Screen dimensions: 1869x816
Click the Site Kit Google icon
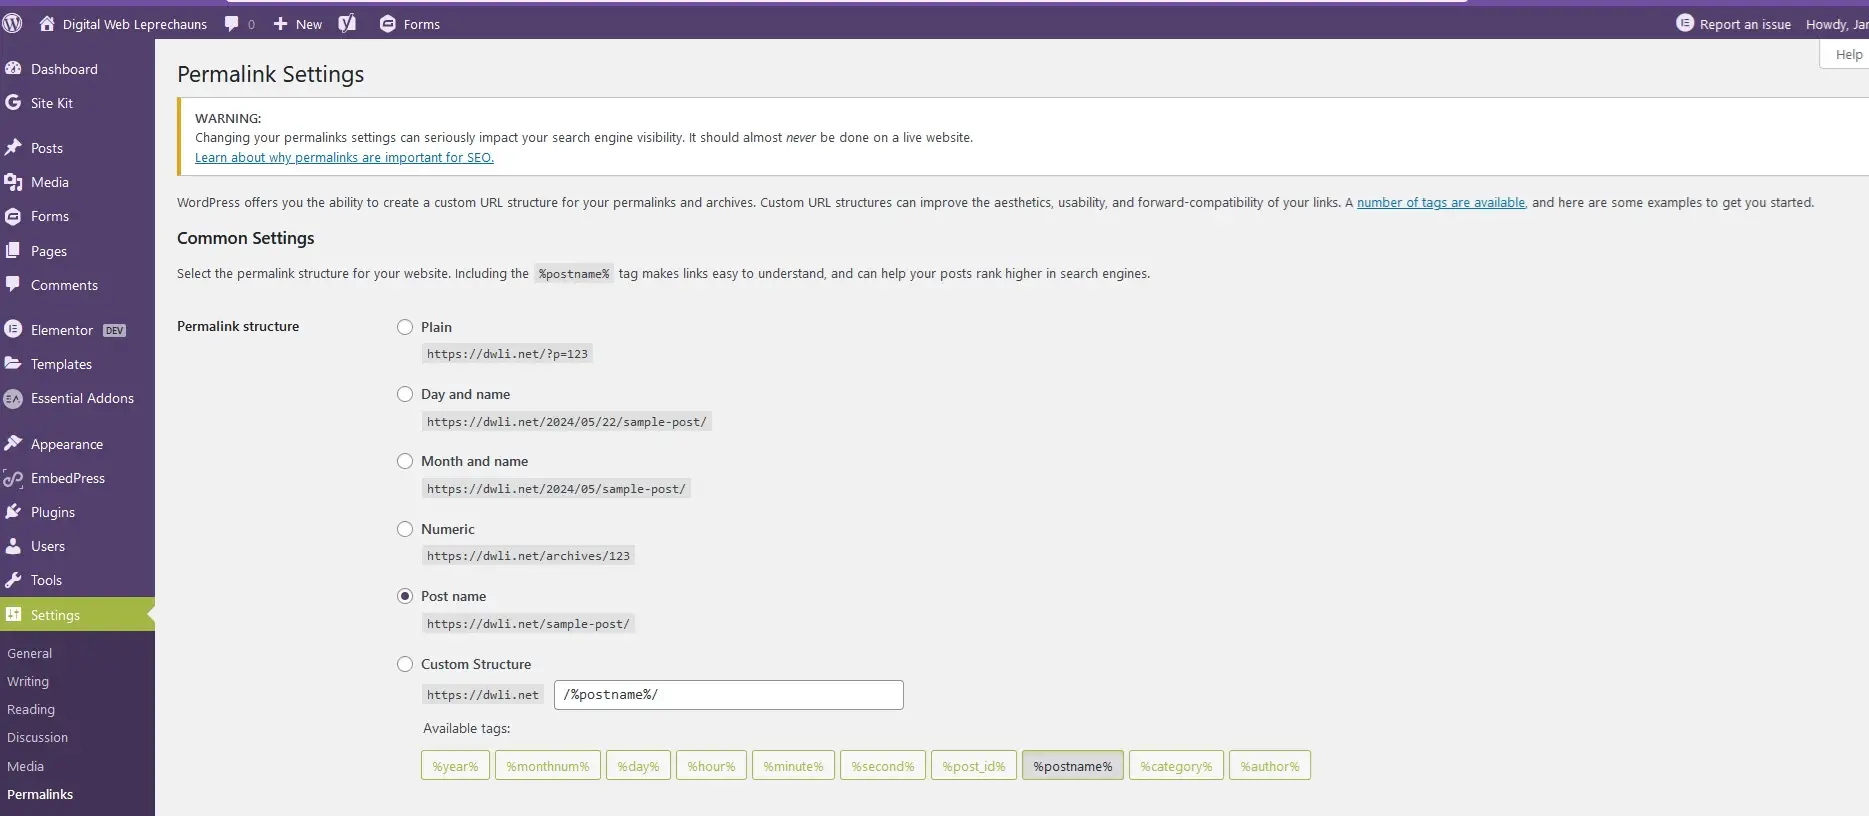[x=13, y=102]
